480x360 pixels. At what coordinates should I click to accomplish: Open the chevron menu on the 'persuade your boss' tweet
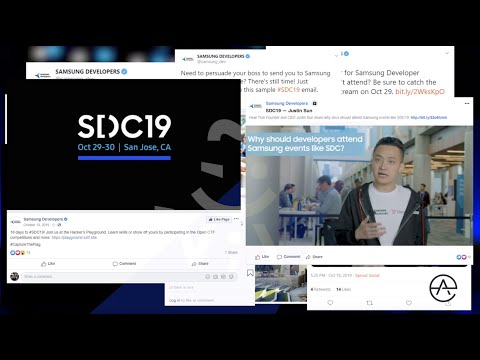pyautogui.click(x=336, y=56)
